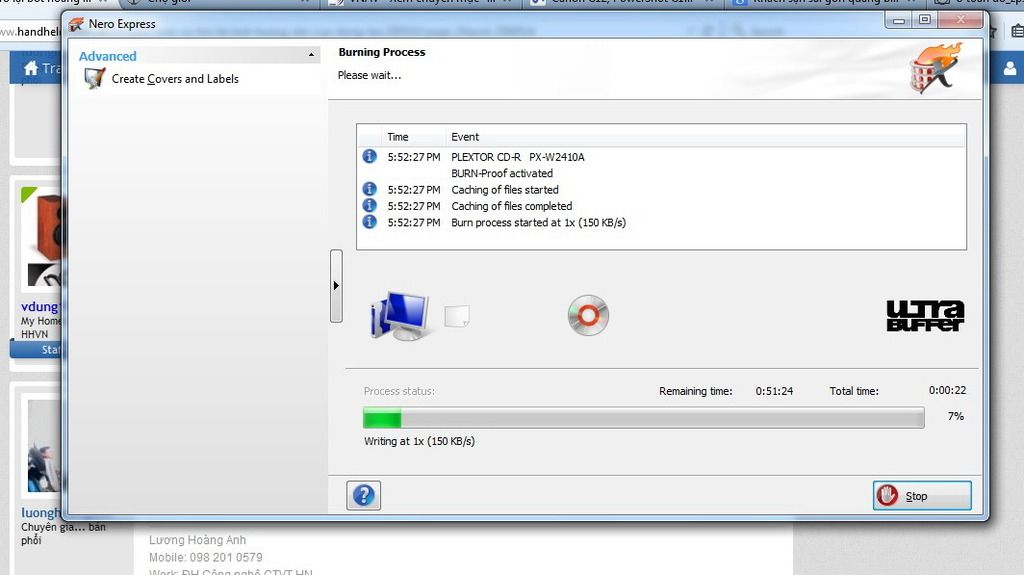Viewport: 1024px width, 575px height.
Task: Select the Burn process started at 1x event
Action: [x=538, y=222]
